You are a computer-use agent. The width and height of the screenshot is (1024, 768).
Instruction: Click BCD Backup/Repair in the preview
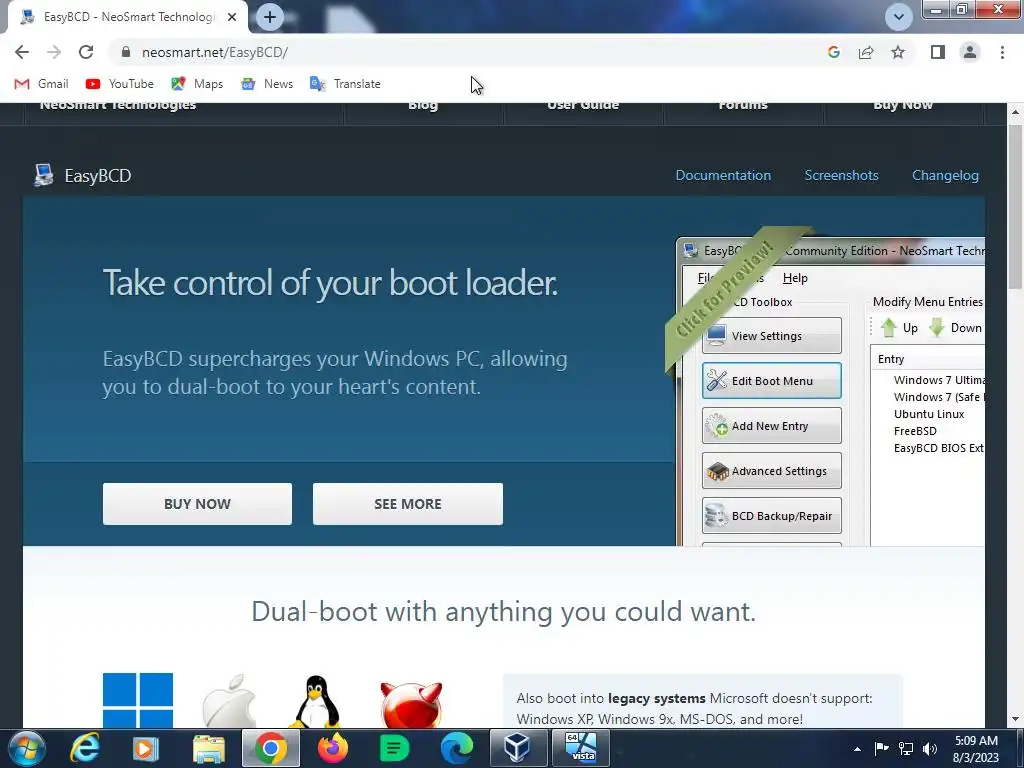click(771, 516)
